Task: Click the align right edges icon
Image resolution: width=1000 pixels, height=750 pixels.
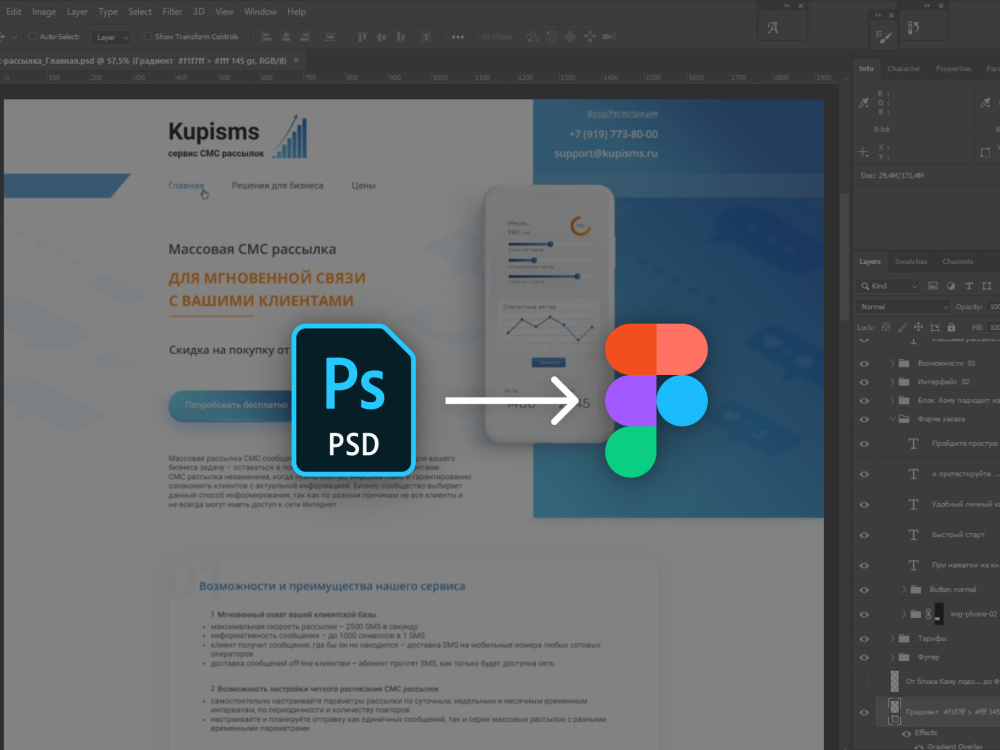Action: (305, 37)
